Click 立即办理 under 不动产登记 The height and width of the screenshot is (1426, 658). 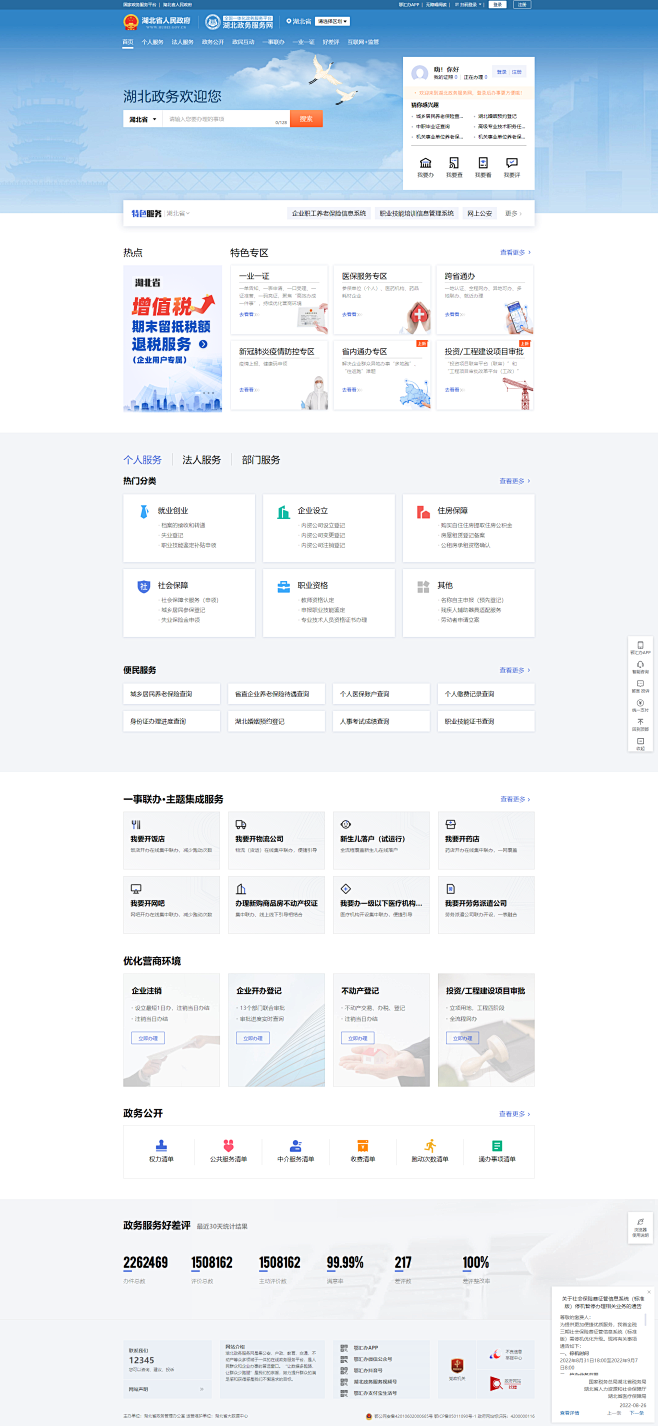point(358,1038)
